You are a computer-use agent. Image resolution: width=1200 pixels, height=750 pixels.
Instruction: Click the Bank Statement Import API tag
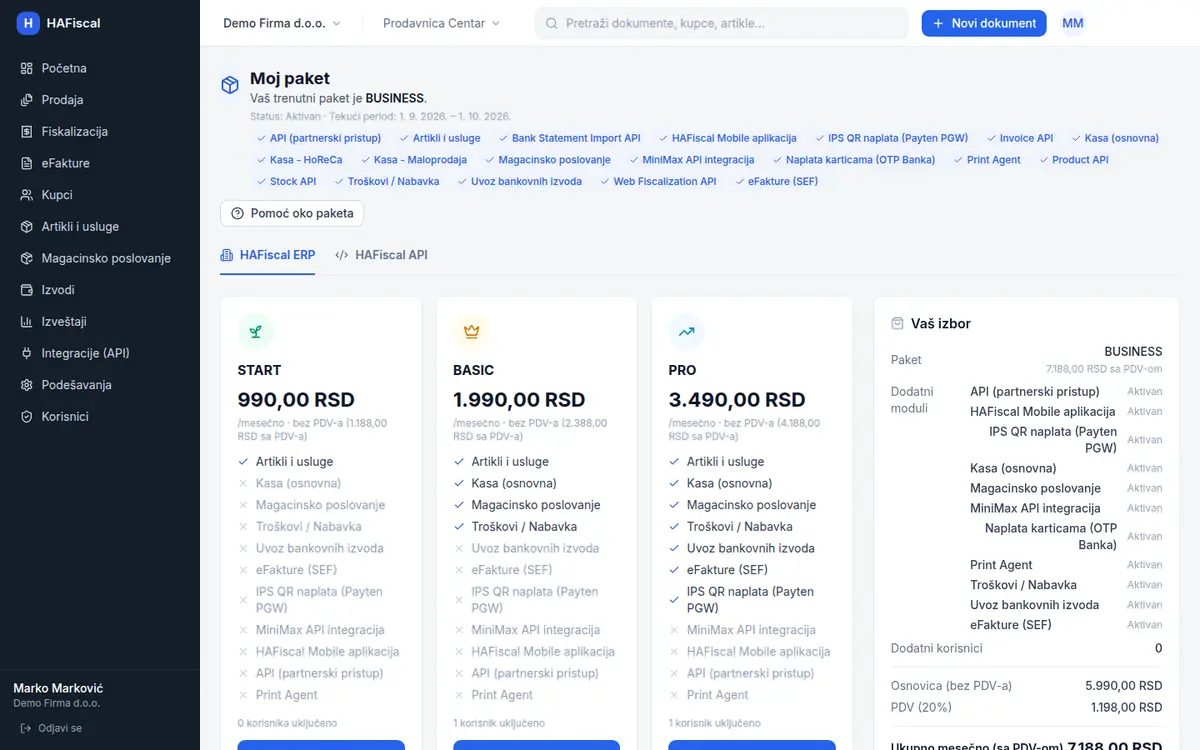coord(568,138)
